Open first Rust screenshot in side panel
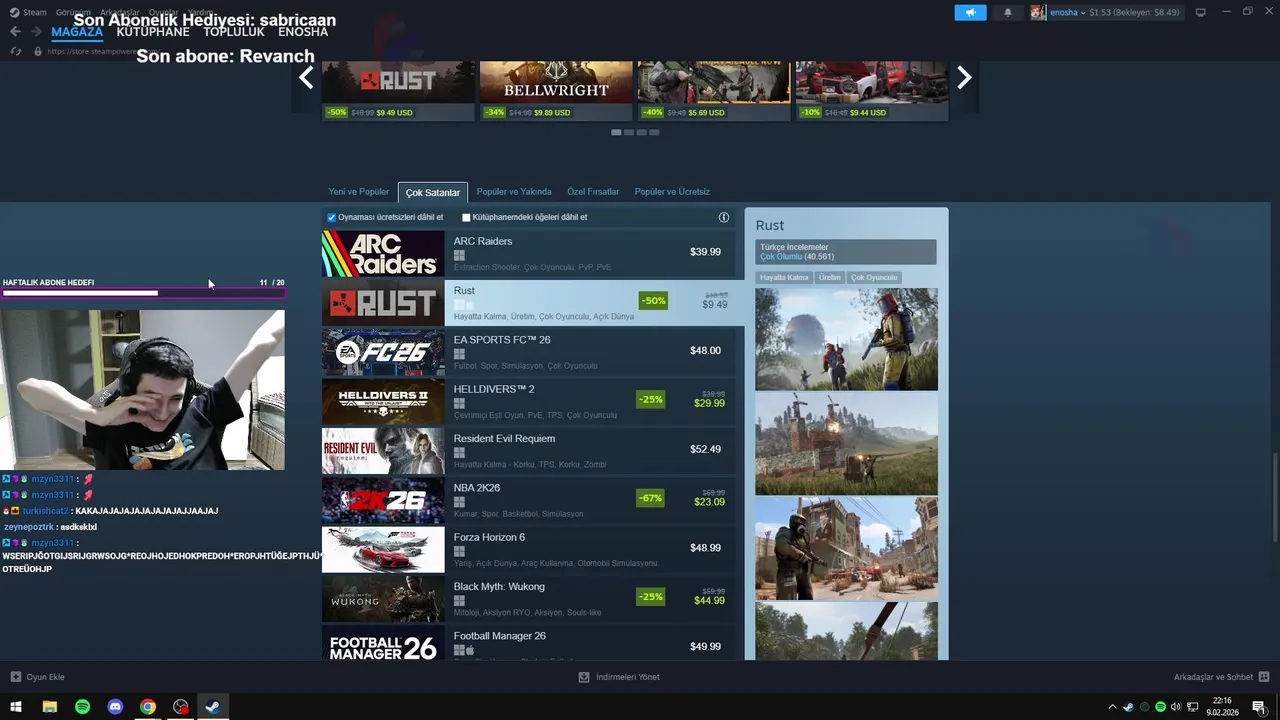 846,339
